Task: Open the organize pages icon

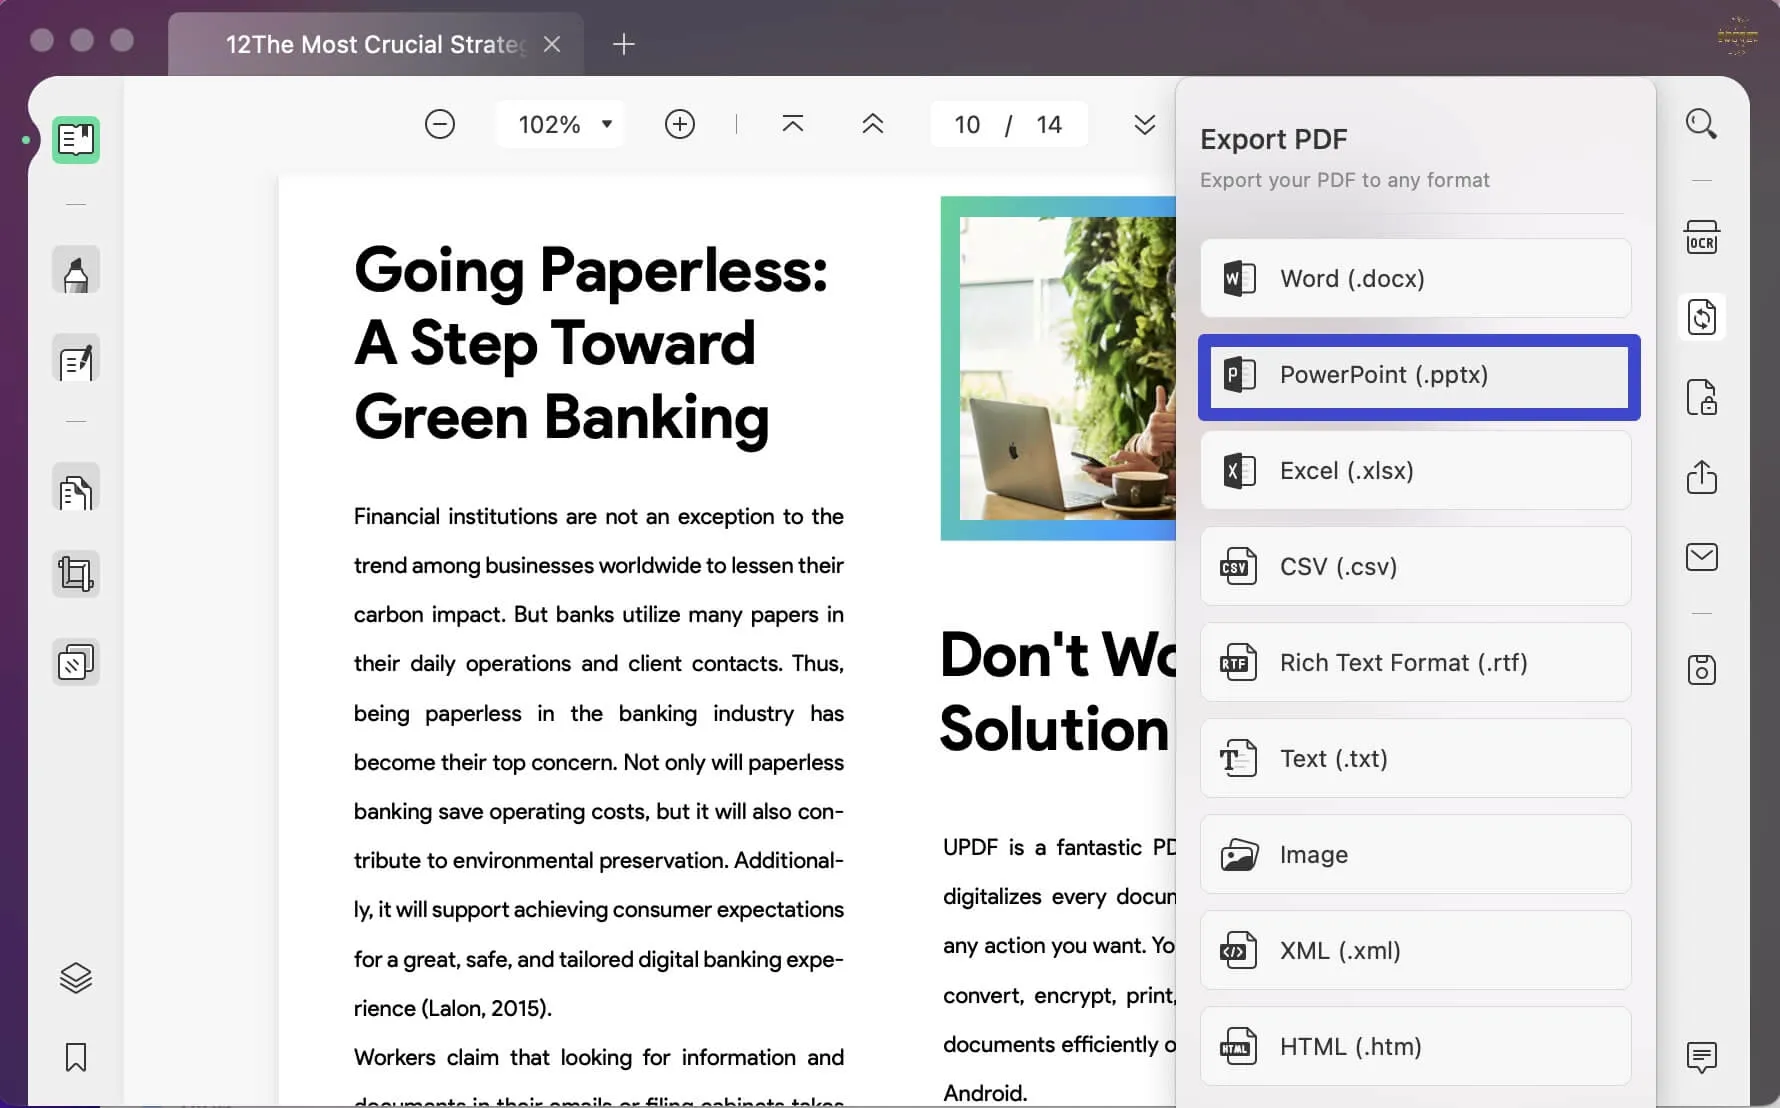Action: [76, 661]
